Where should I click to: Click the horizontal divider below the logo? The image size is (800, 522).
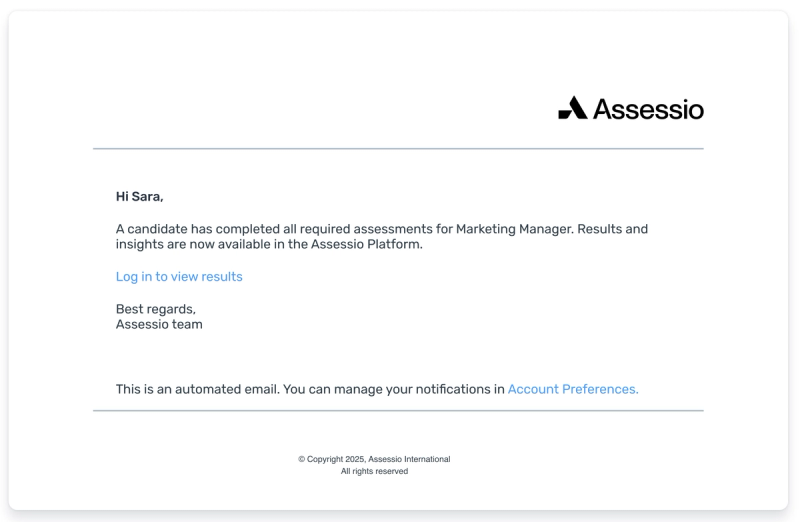coord(398,148)
